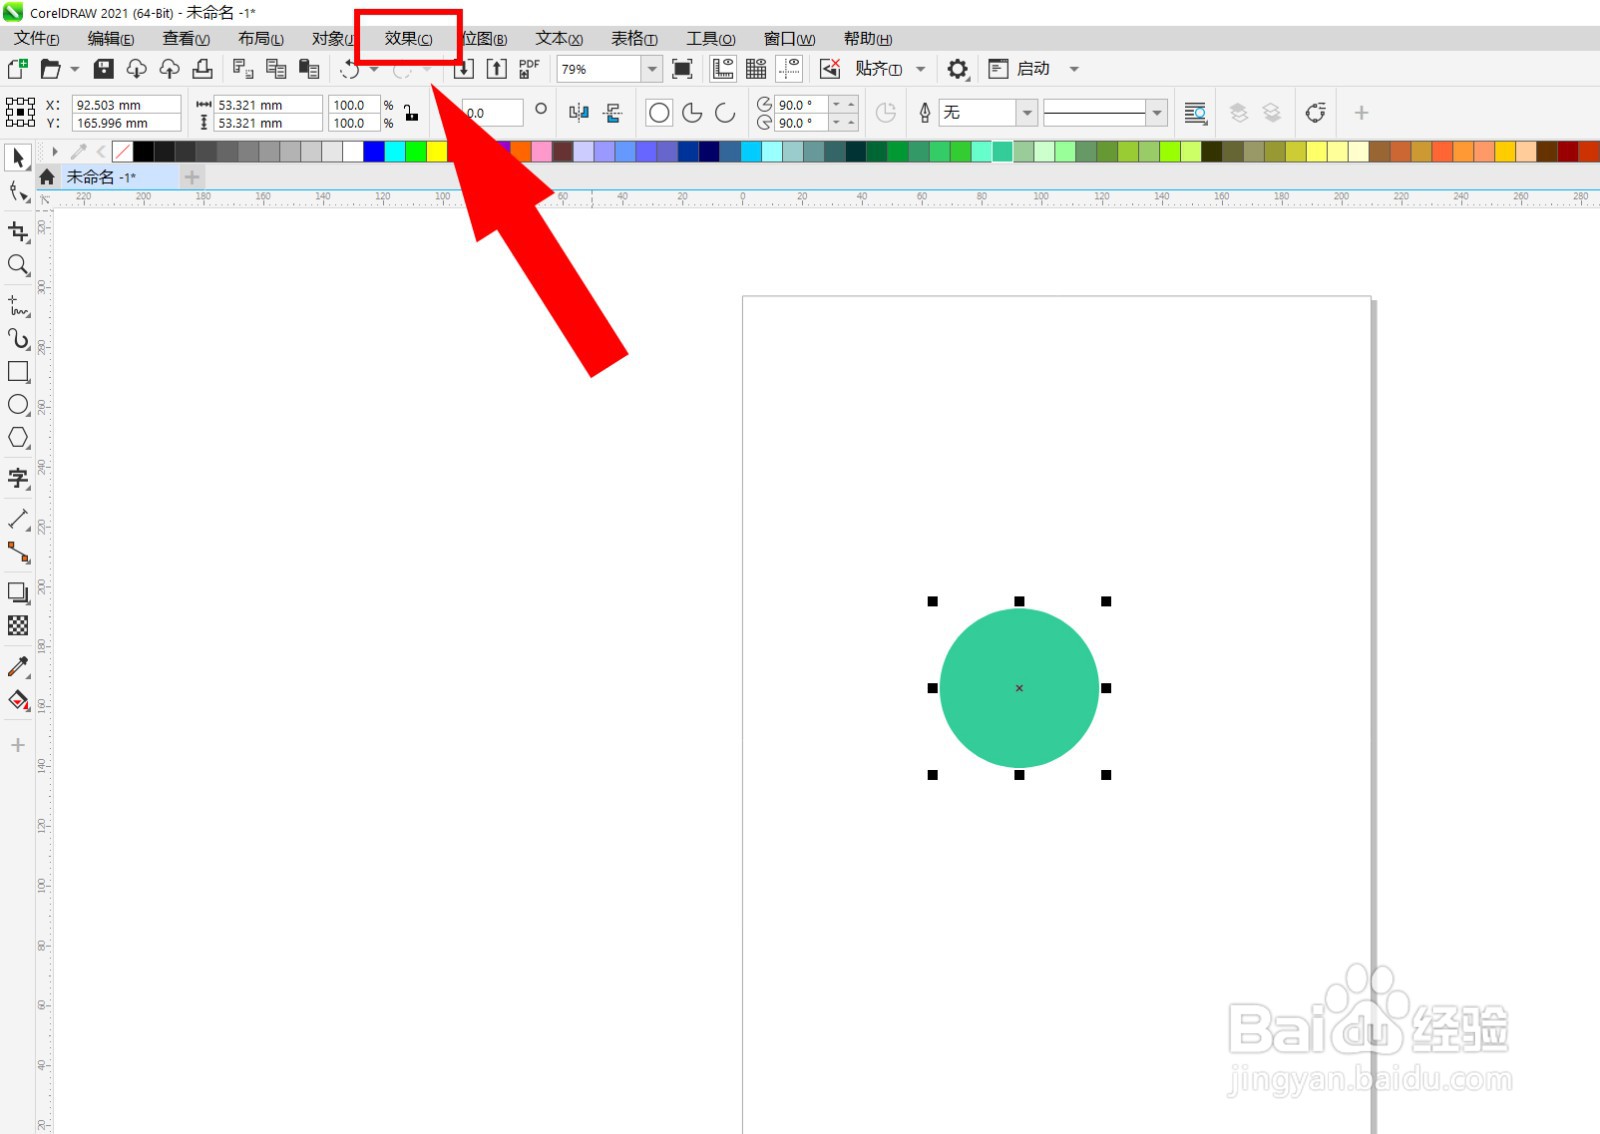Select the Rectangle tool
This screenshot has height=1134, width=1600.
(x=18, y=372)
